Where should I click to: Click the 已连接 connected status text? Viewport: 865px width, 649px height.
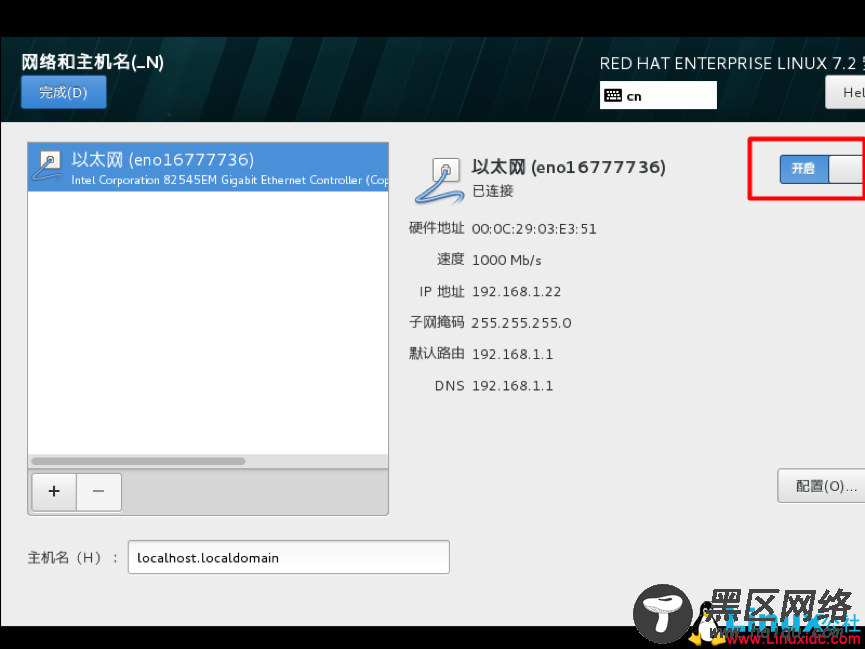pyautogui.click(x=493, y=191)
